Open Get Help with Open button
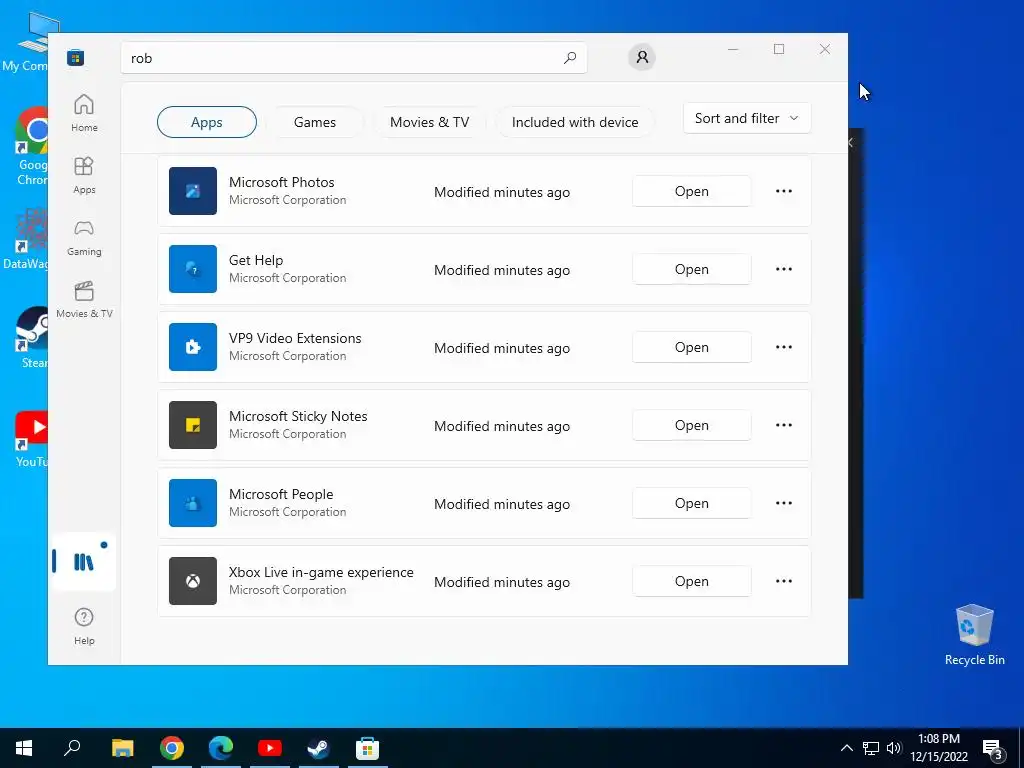Image resolution: width=1024 pixels, height=768 pixels. 692,269
